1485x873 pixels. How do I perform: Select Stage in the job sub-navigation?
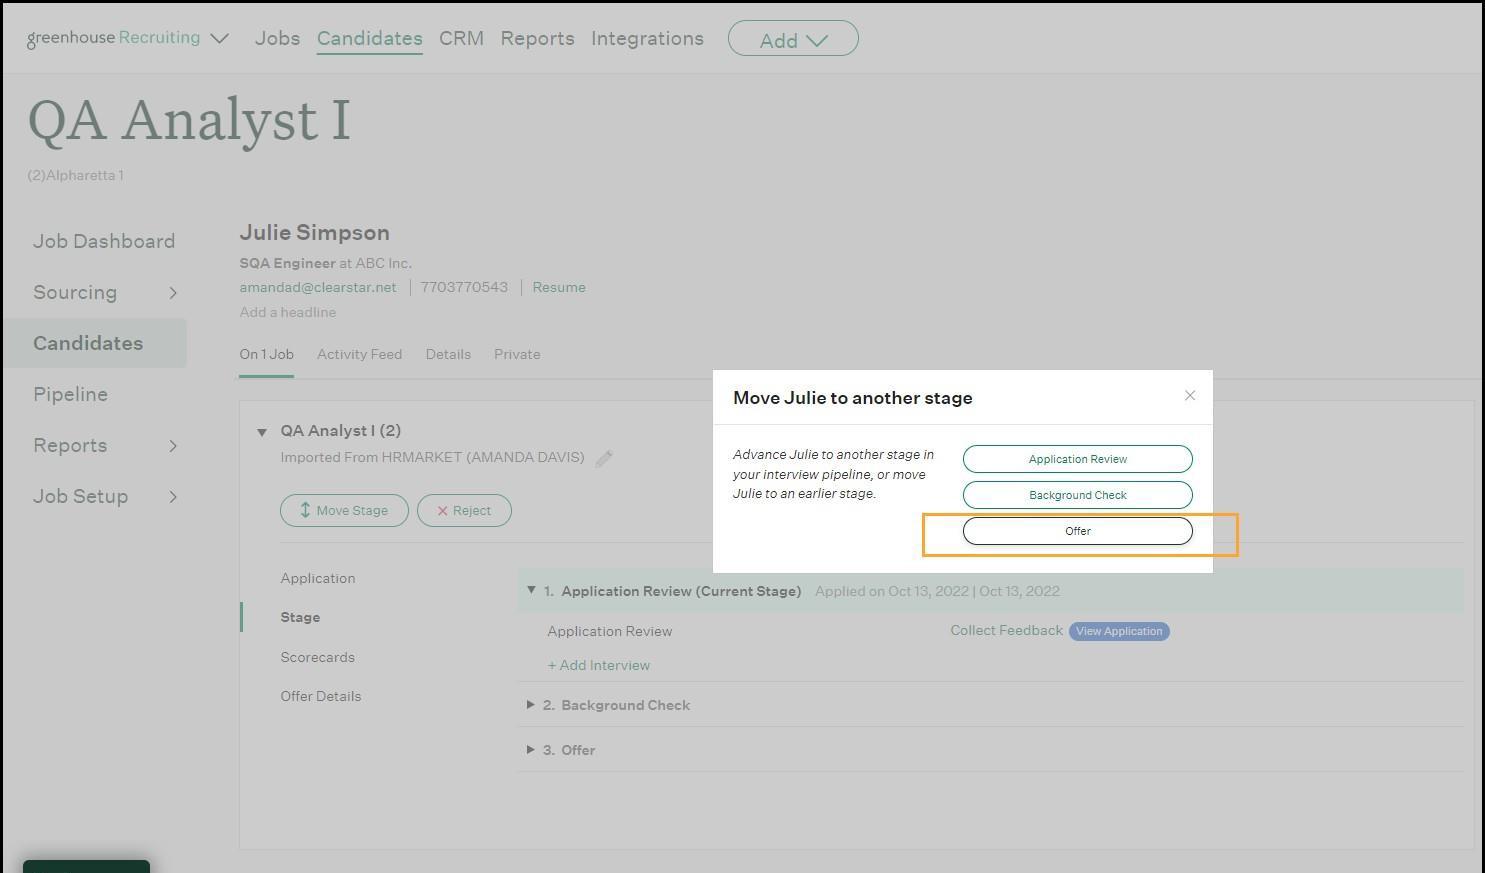click(x=300, y=617)
